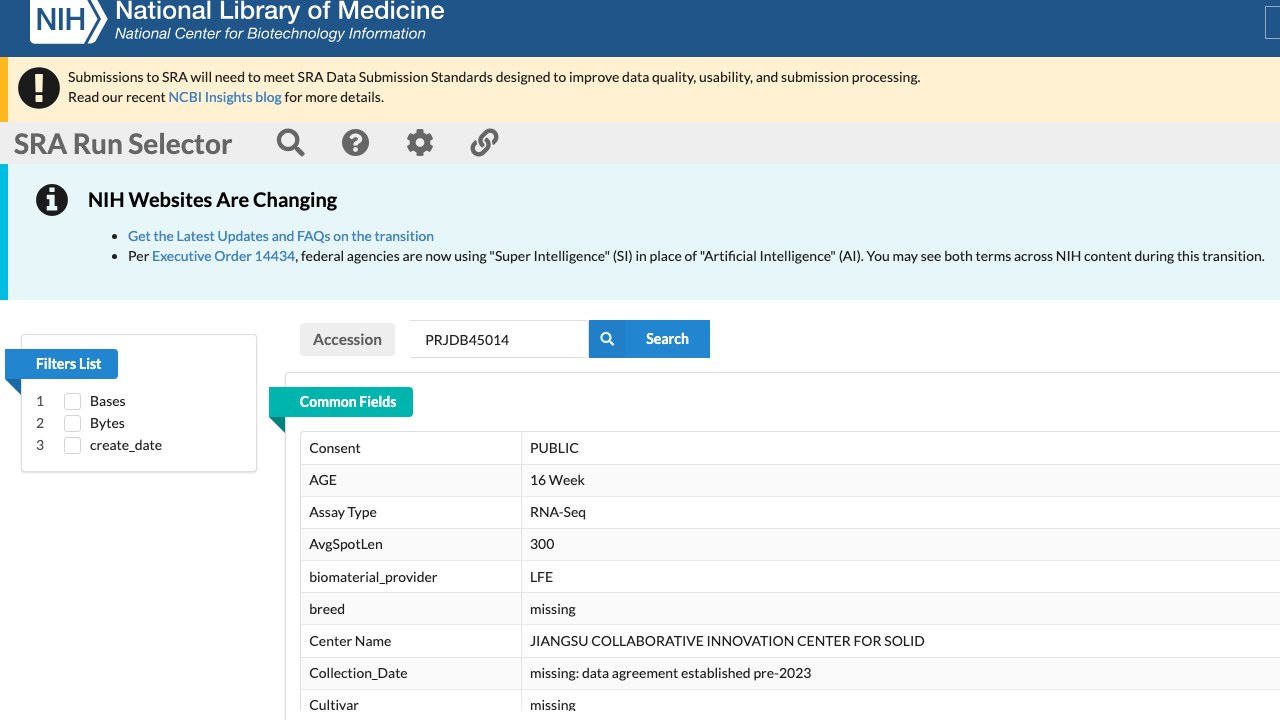Click the exclamation alert icon
Image resolution: width=1280 pixels, height=720 pixels.
coord(39,87)
